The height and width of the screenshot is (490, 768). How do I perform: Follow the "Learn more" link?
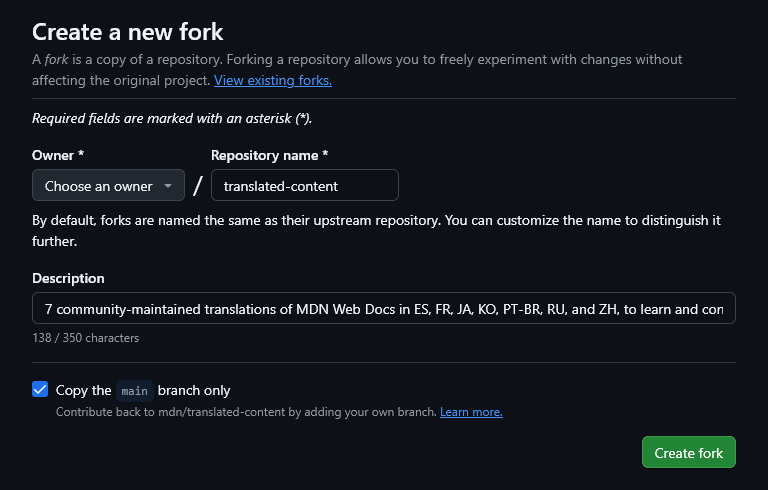click(x=471, y=412)
